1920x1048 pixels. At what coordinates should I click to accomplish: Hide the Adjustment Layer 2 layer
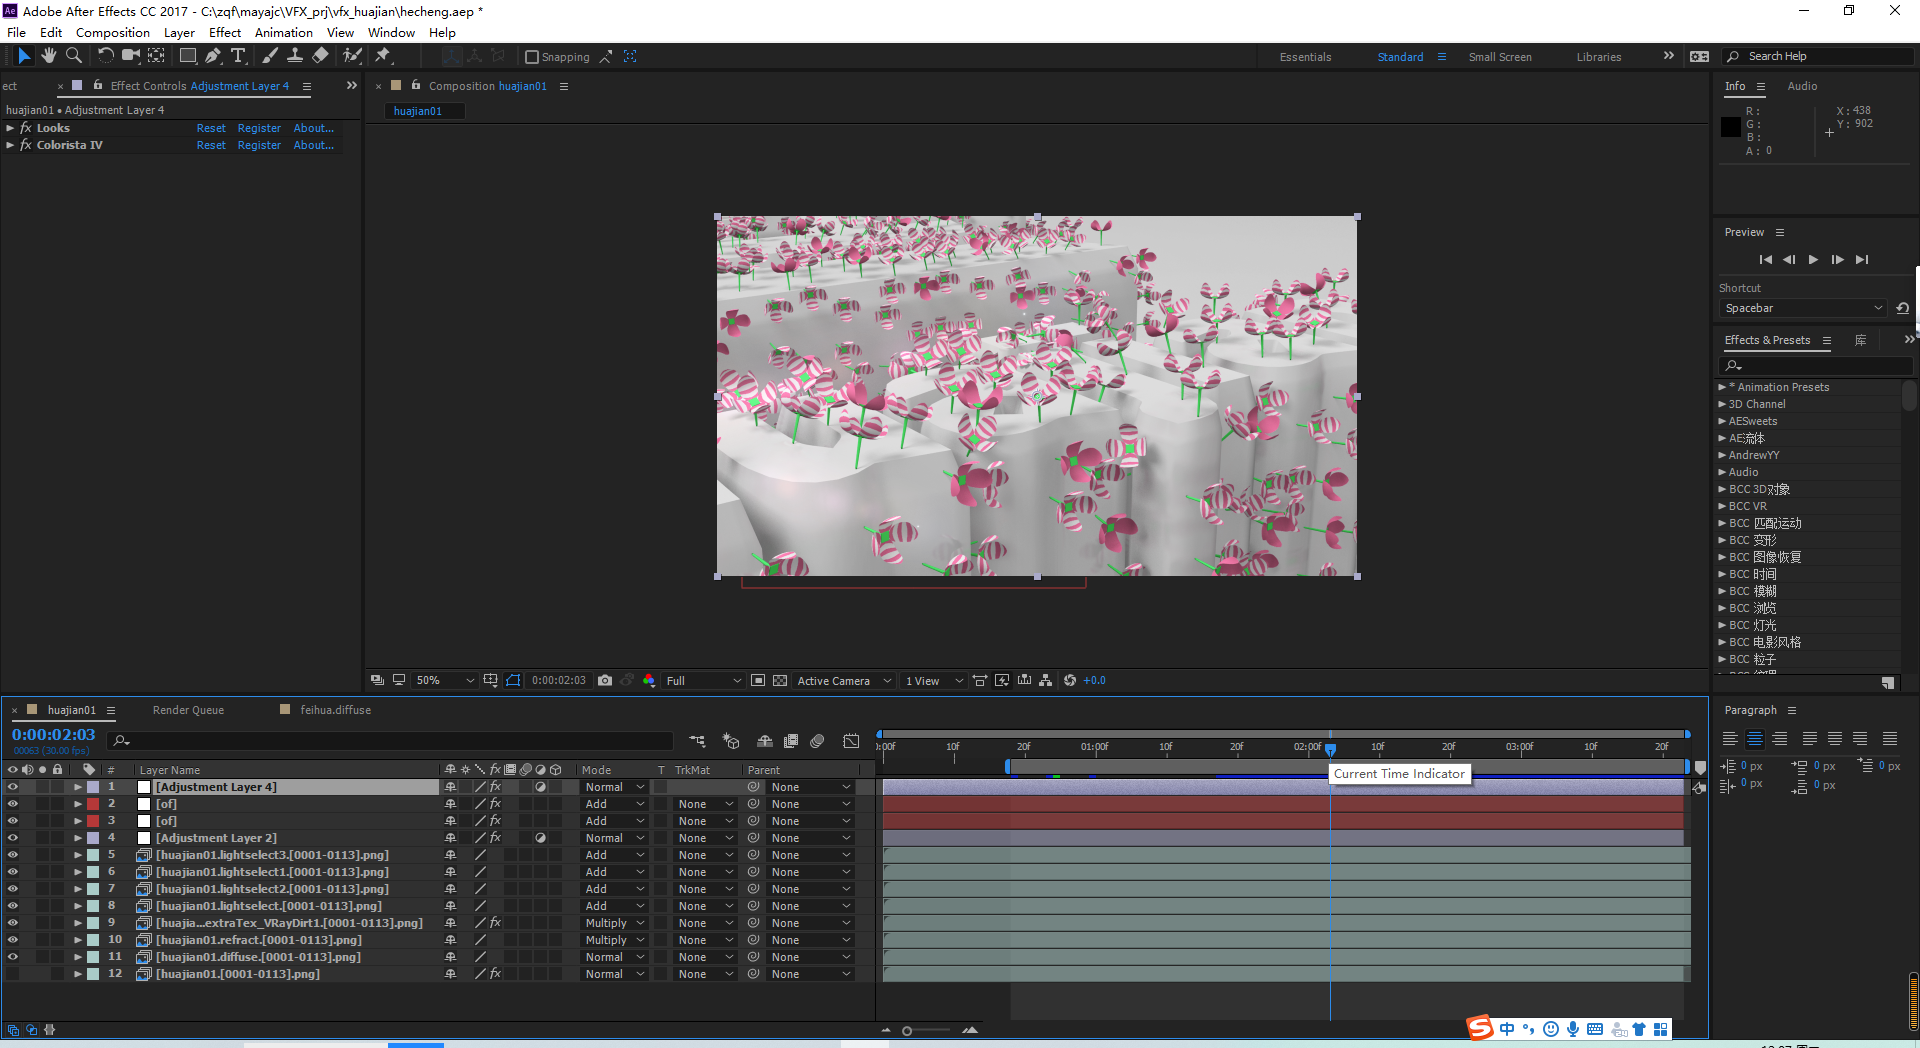12,838
